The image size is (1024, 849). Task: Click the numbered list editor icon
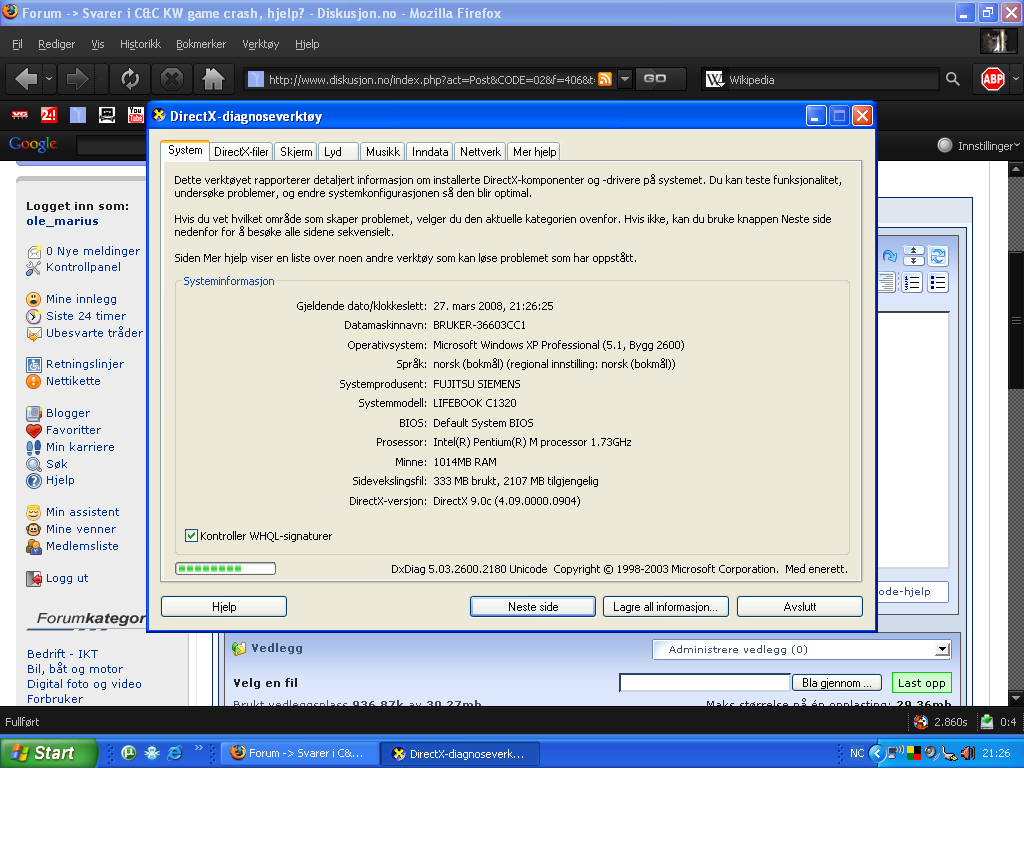click(912, 282)
